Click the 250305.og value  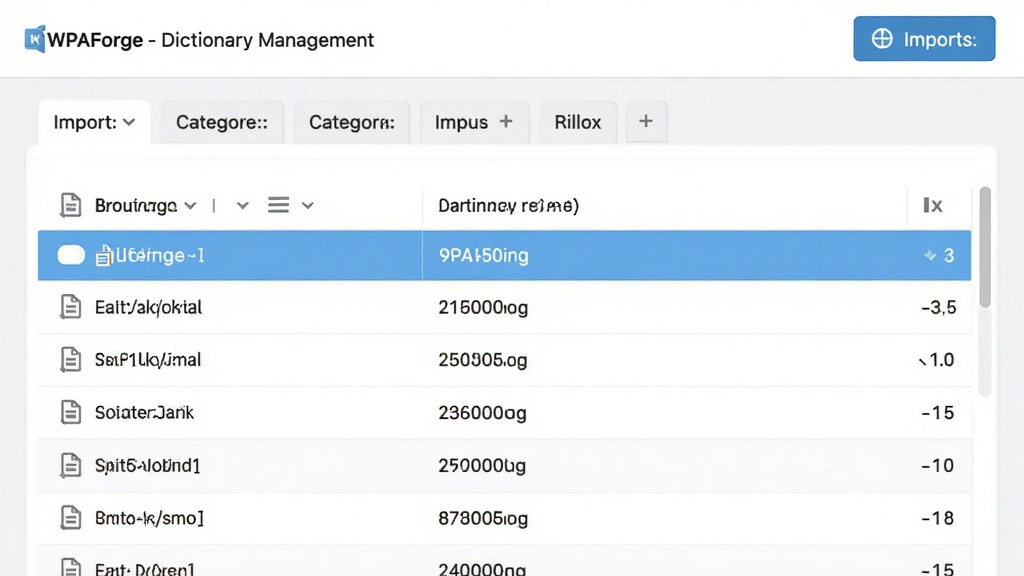pos(483,360)
